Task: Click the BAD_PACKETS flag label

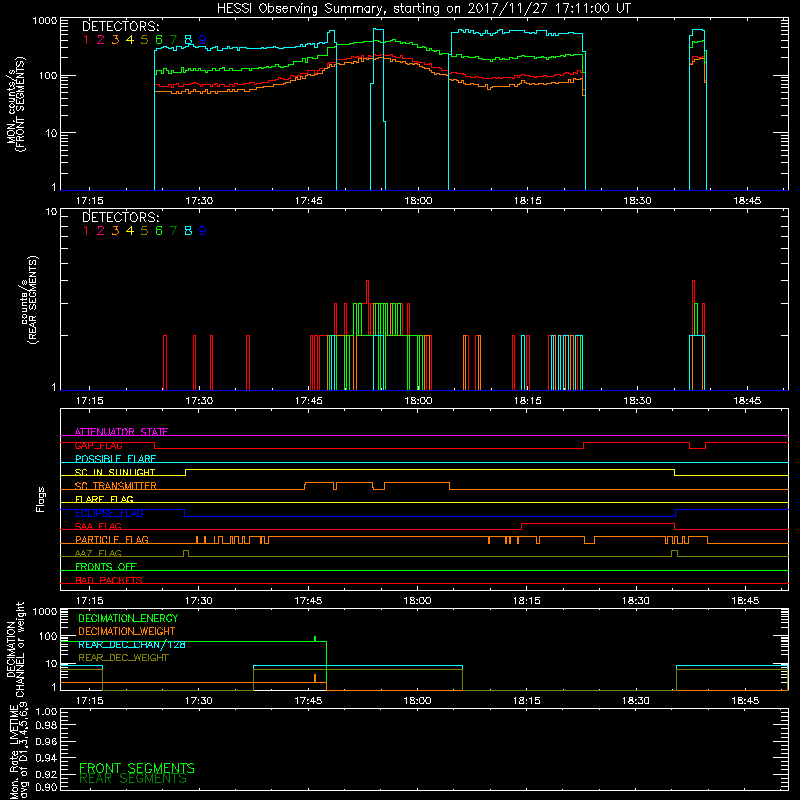Action: [x=109, y=581]
